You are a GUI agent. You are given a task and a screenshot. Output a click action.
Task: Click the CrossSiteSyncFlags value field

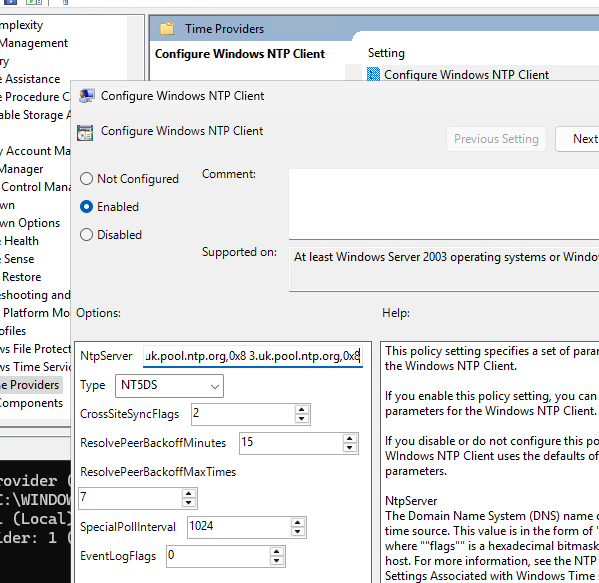[243, 414]
